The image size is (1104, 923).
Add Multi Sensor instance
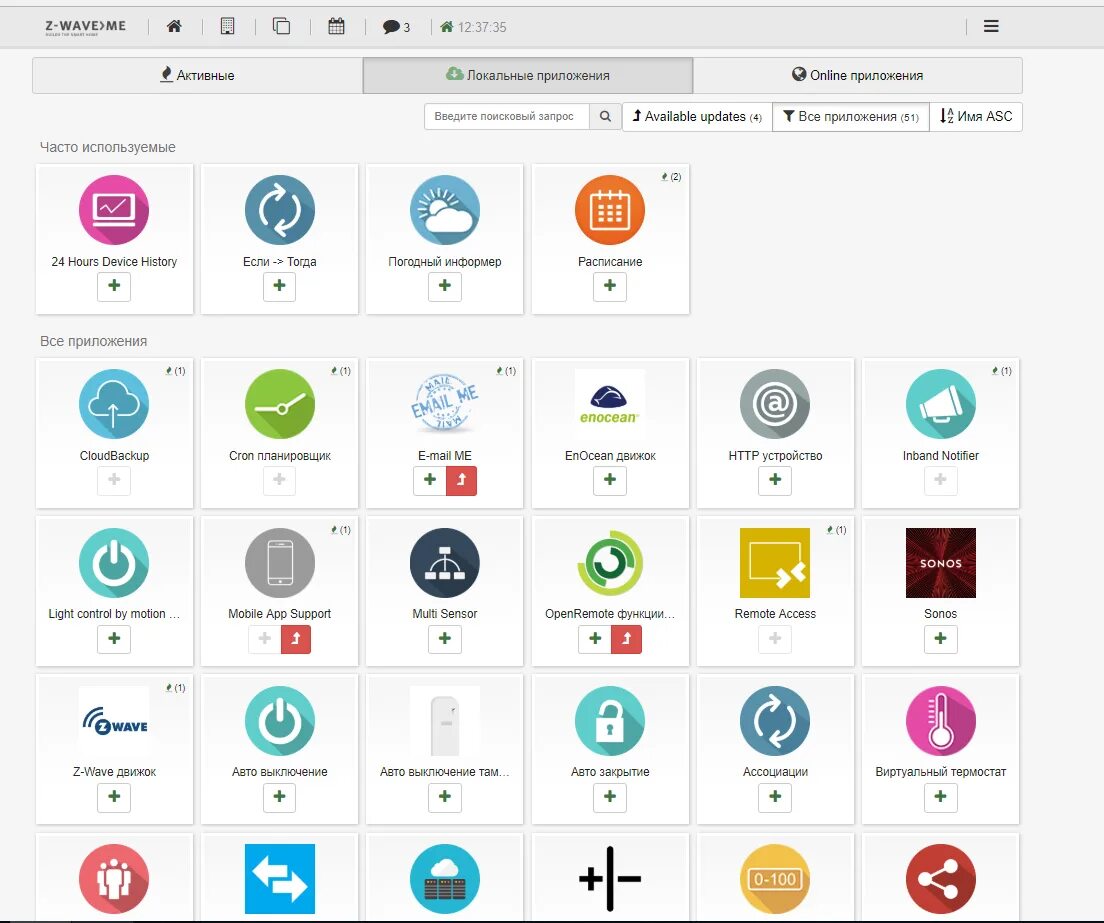445,639
